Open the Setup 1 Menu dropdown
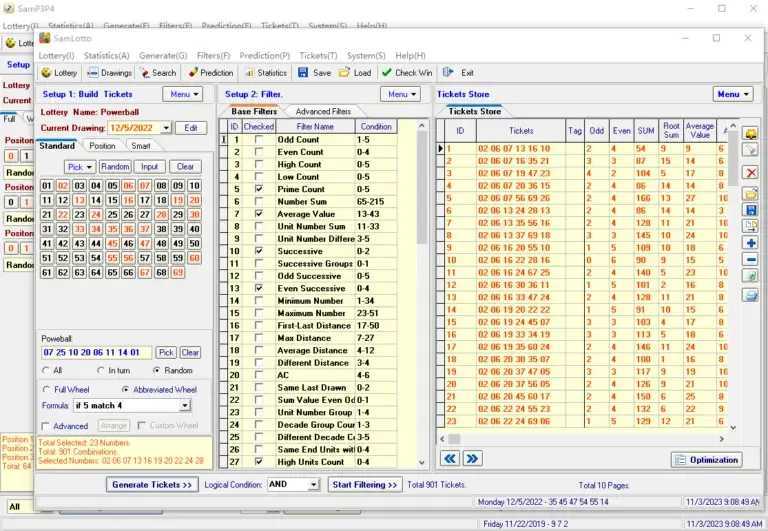Viewport: 768px width, 531px height. pos(183,94)
